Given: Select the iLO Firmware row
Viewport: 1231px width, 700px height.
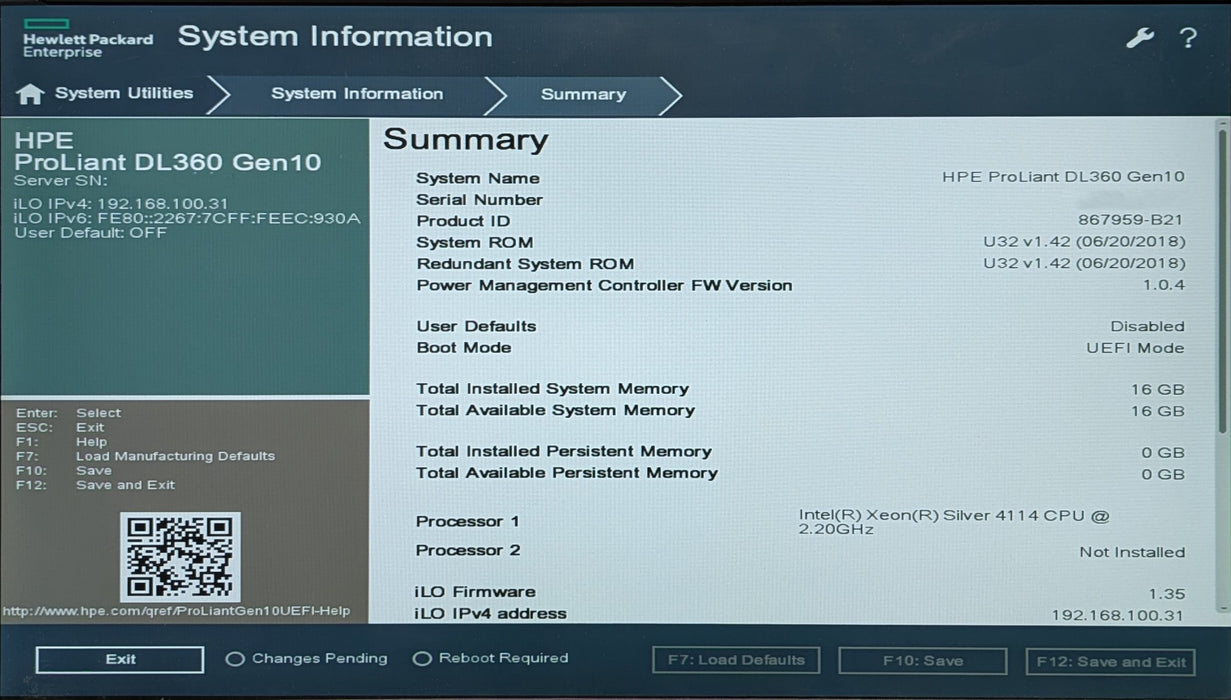Looking at the screenshot, I should pyautogui.click(x=800, y=592).
